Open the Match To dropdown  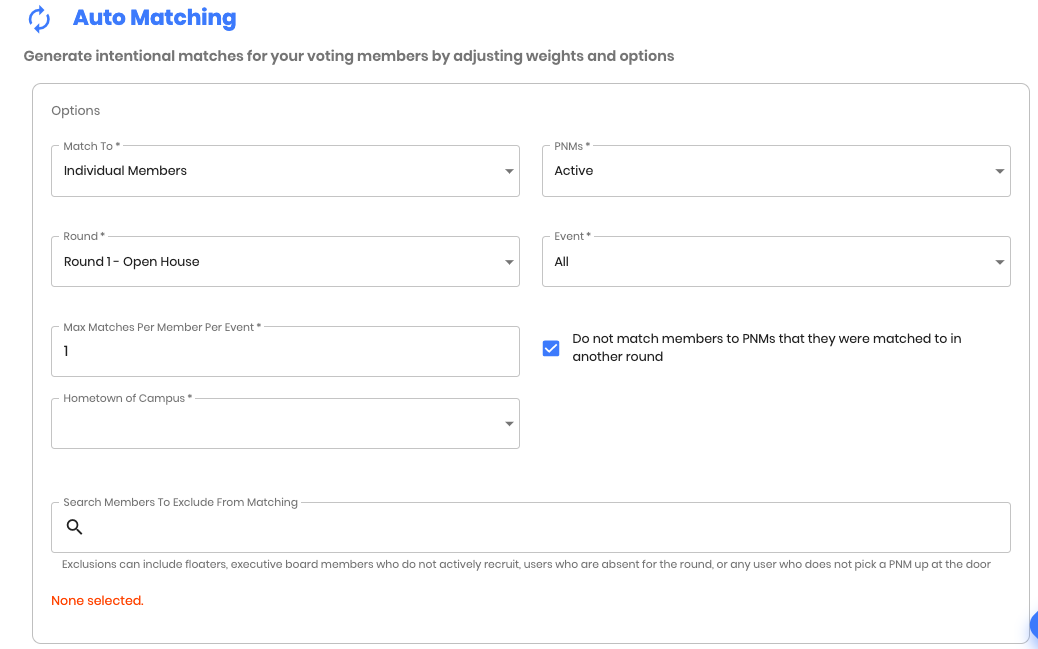(285, 171)
